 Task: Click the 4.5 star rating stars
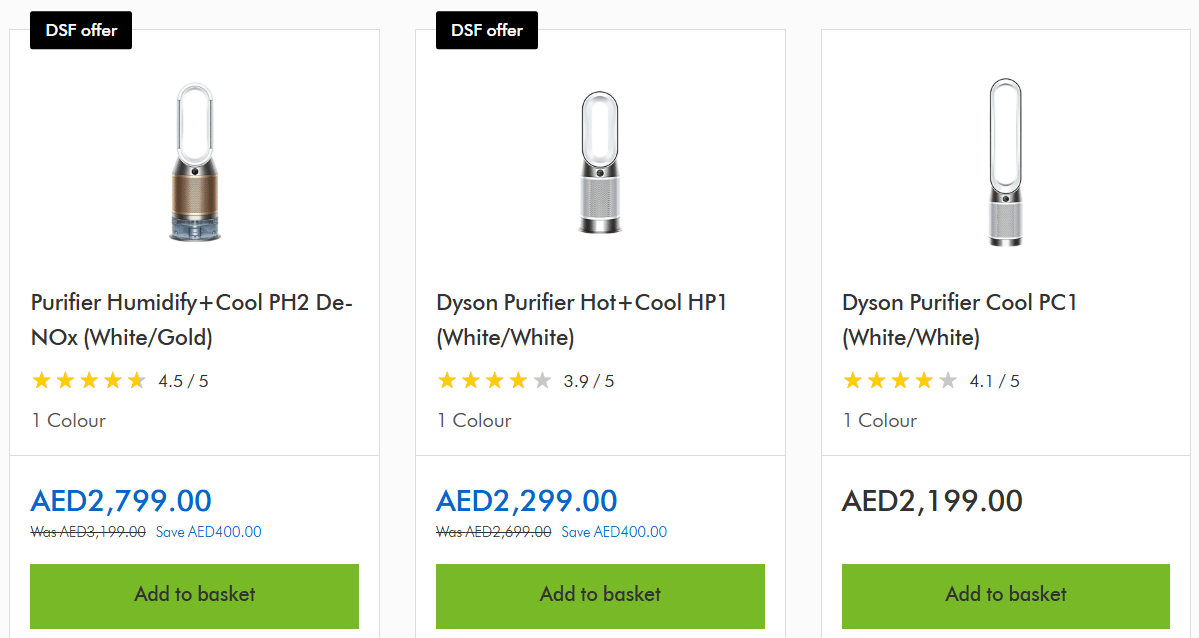click(x=89, y=381)
